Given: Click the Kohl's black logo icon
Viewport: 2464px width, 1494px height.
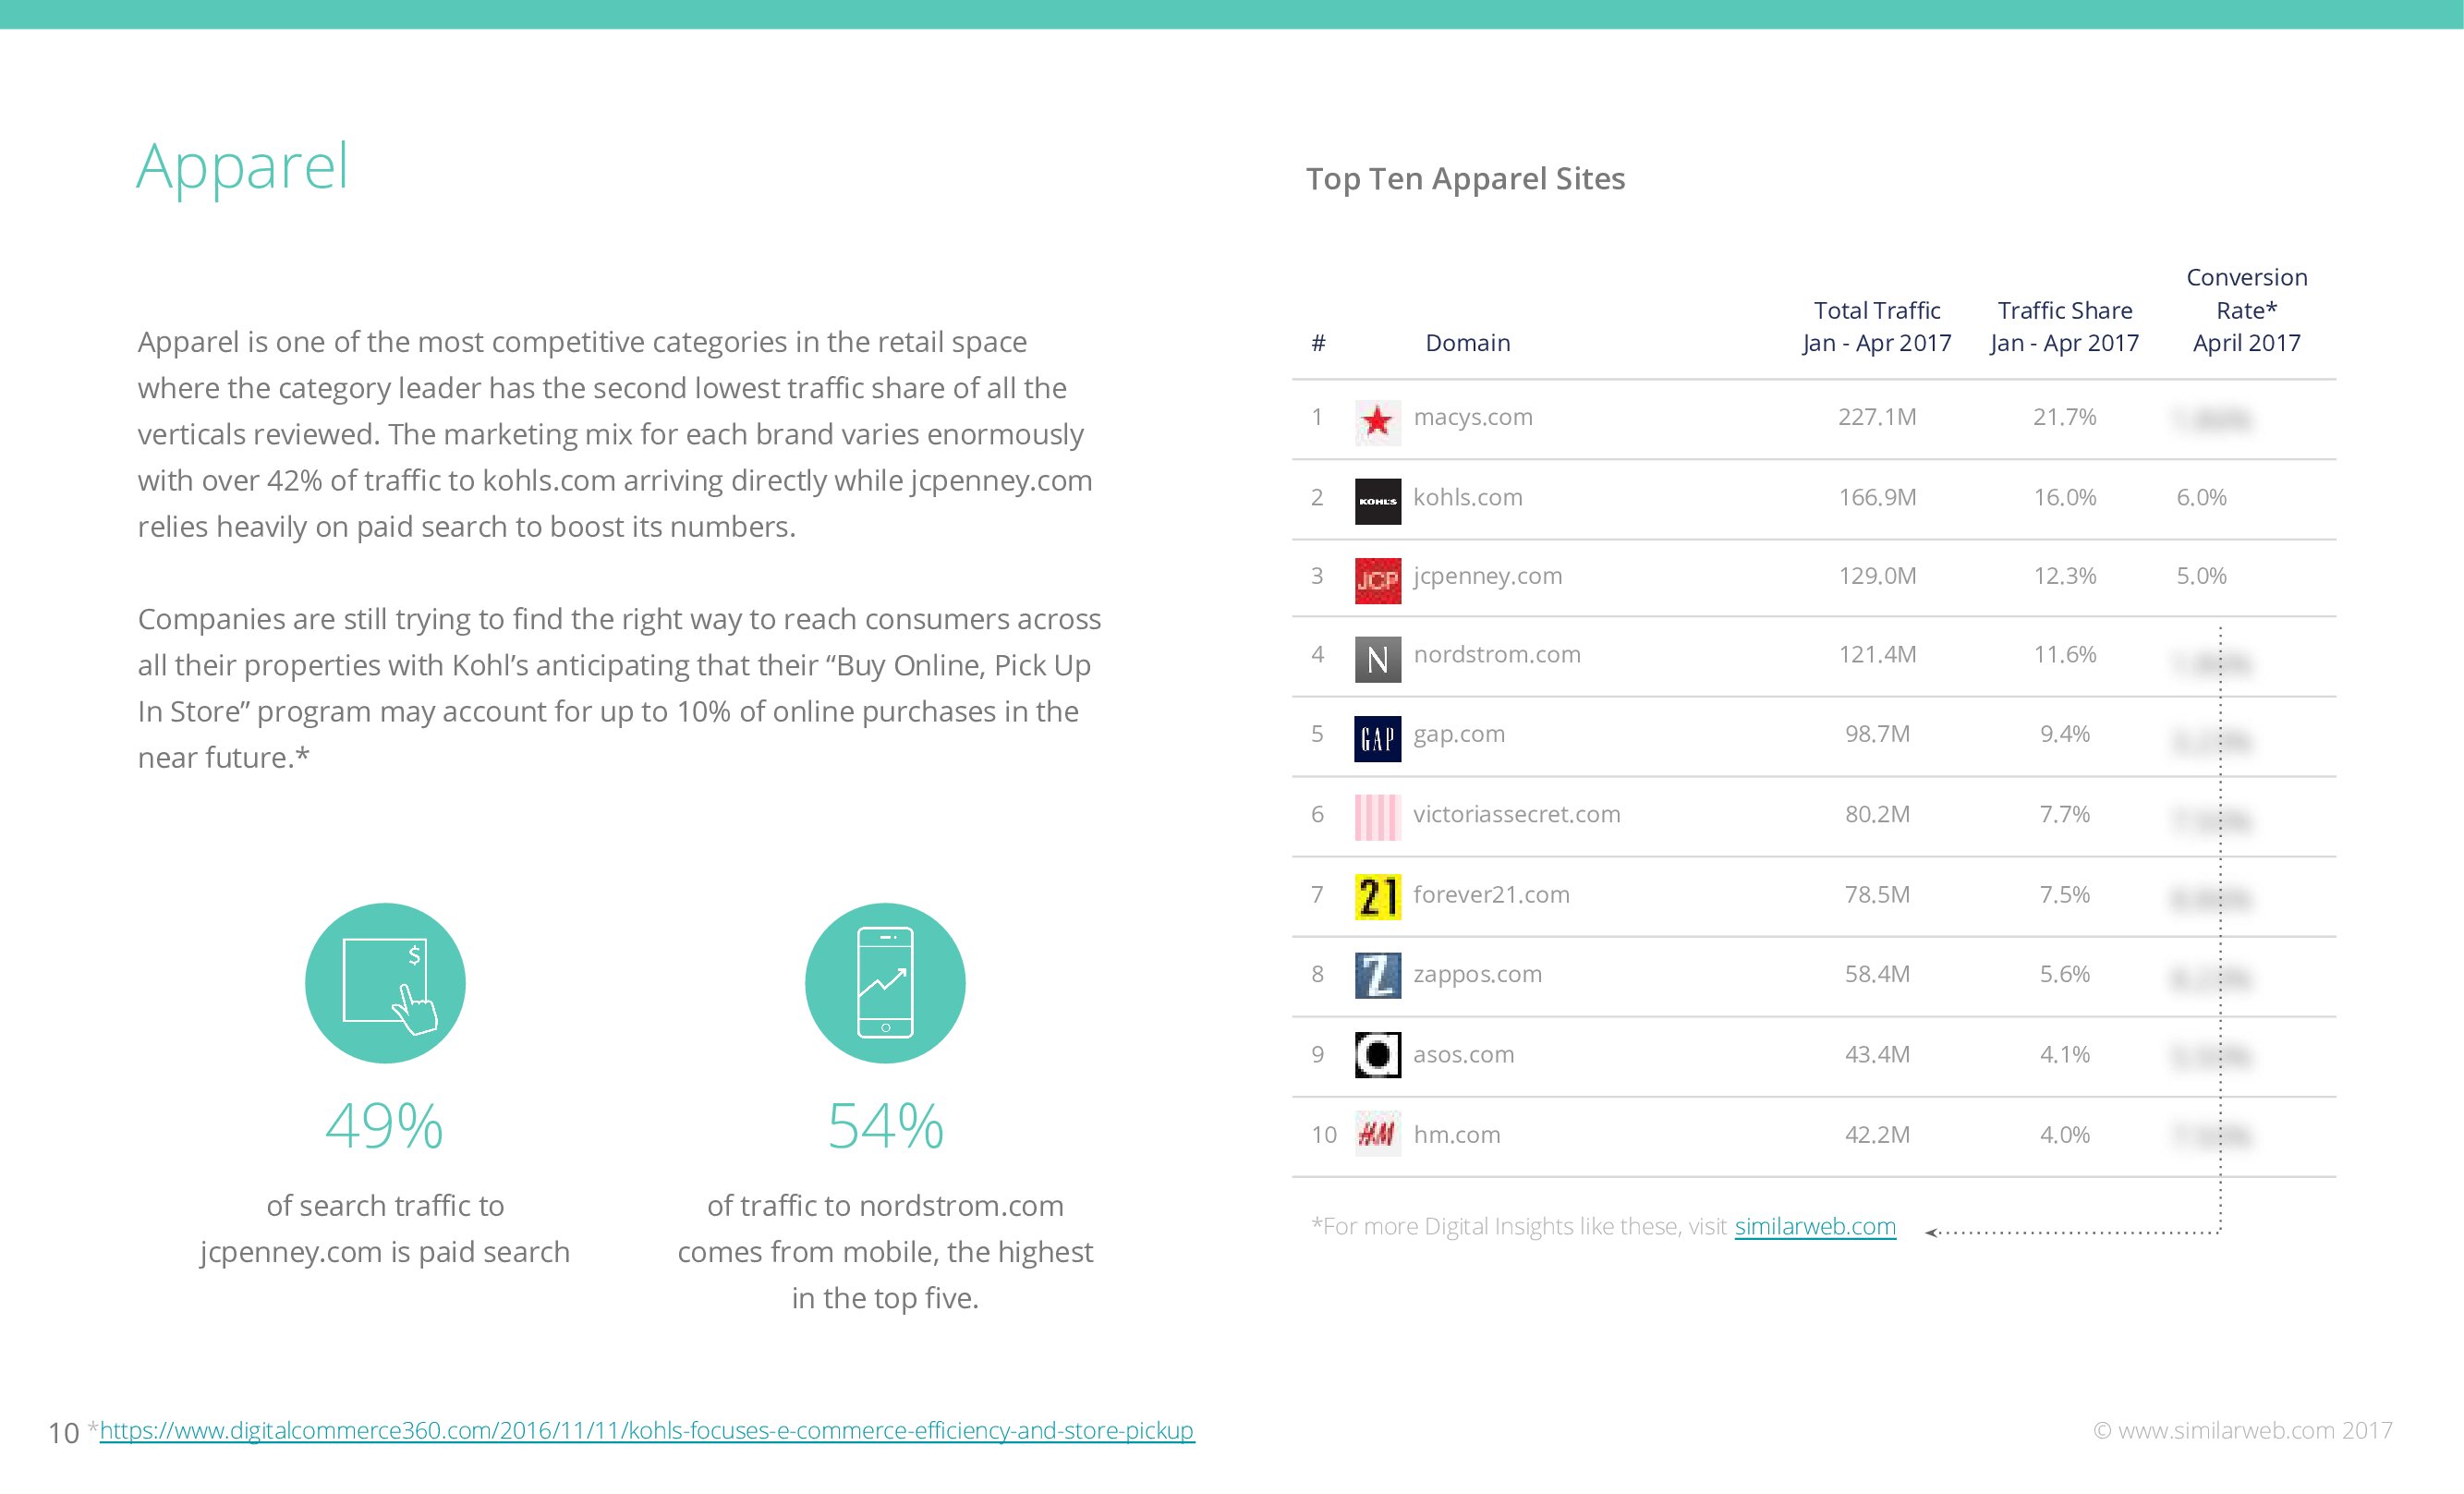Looking at the screenshot, I should tap(1377, 500).
